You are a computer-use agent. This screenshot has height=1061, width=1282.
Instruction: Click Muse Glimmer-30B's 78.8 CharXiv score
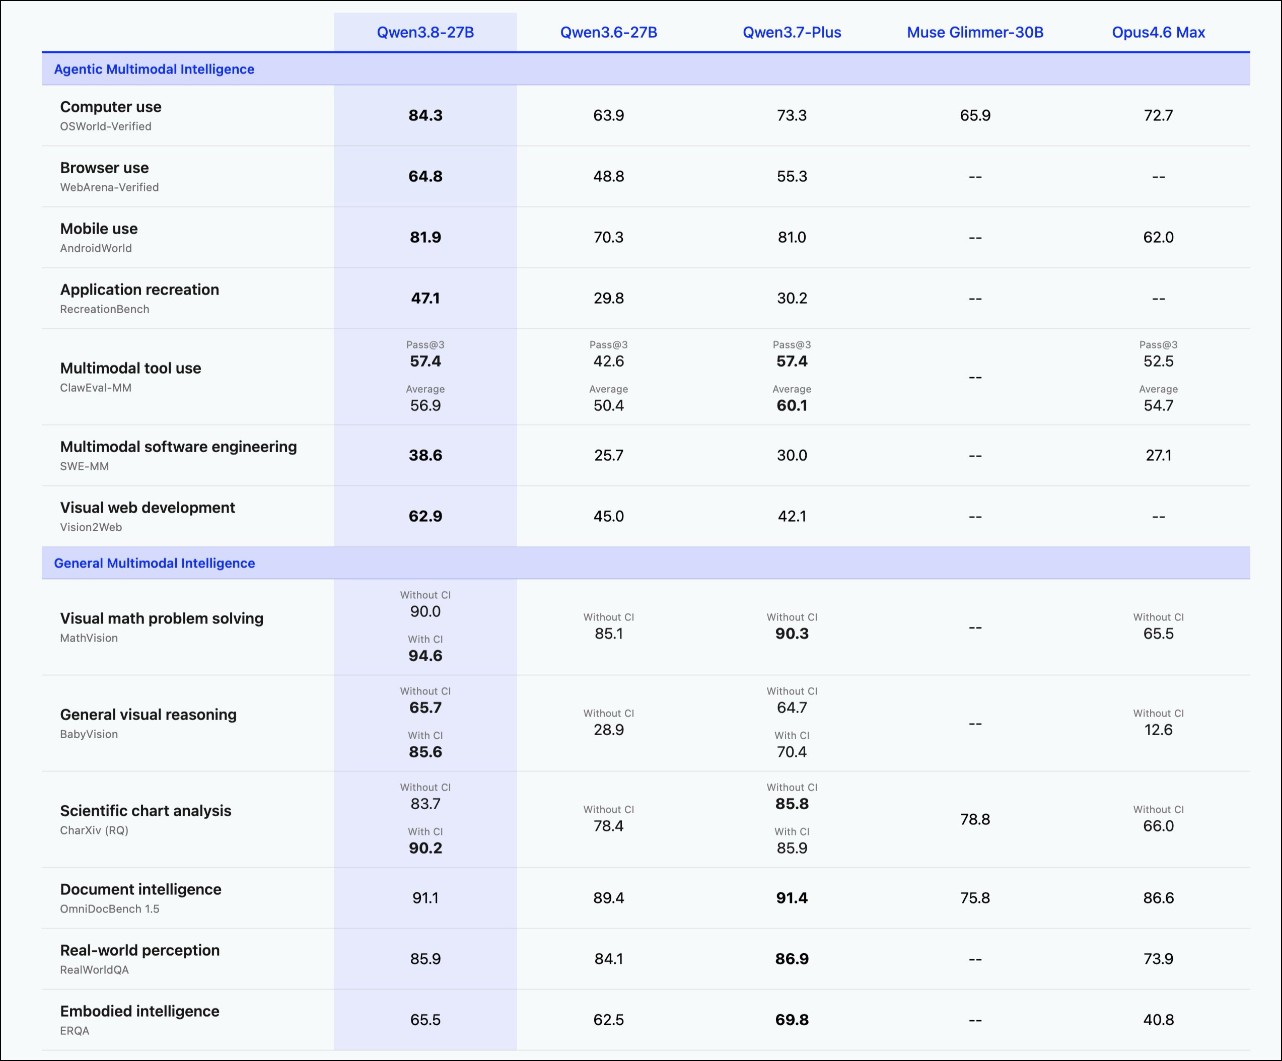coord(975,820)
